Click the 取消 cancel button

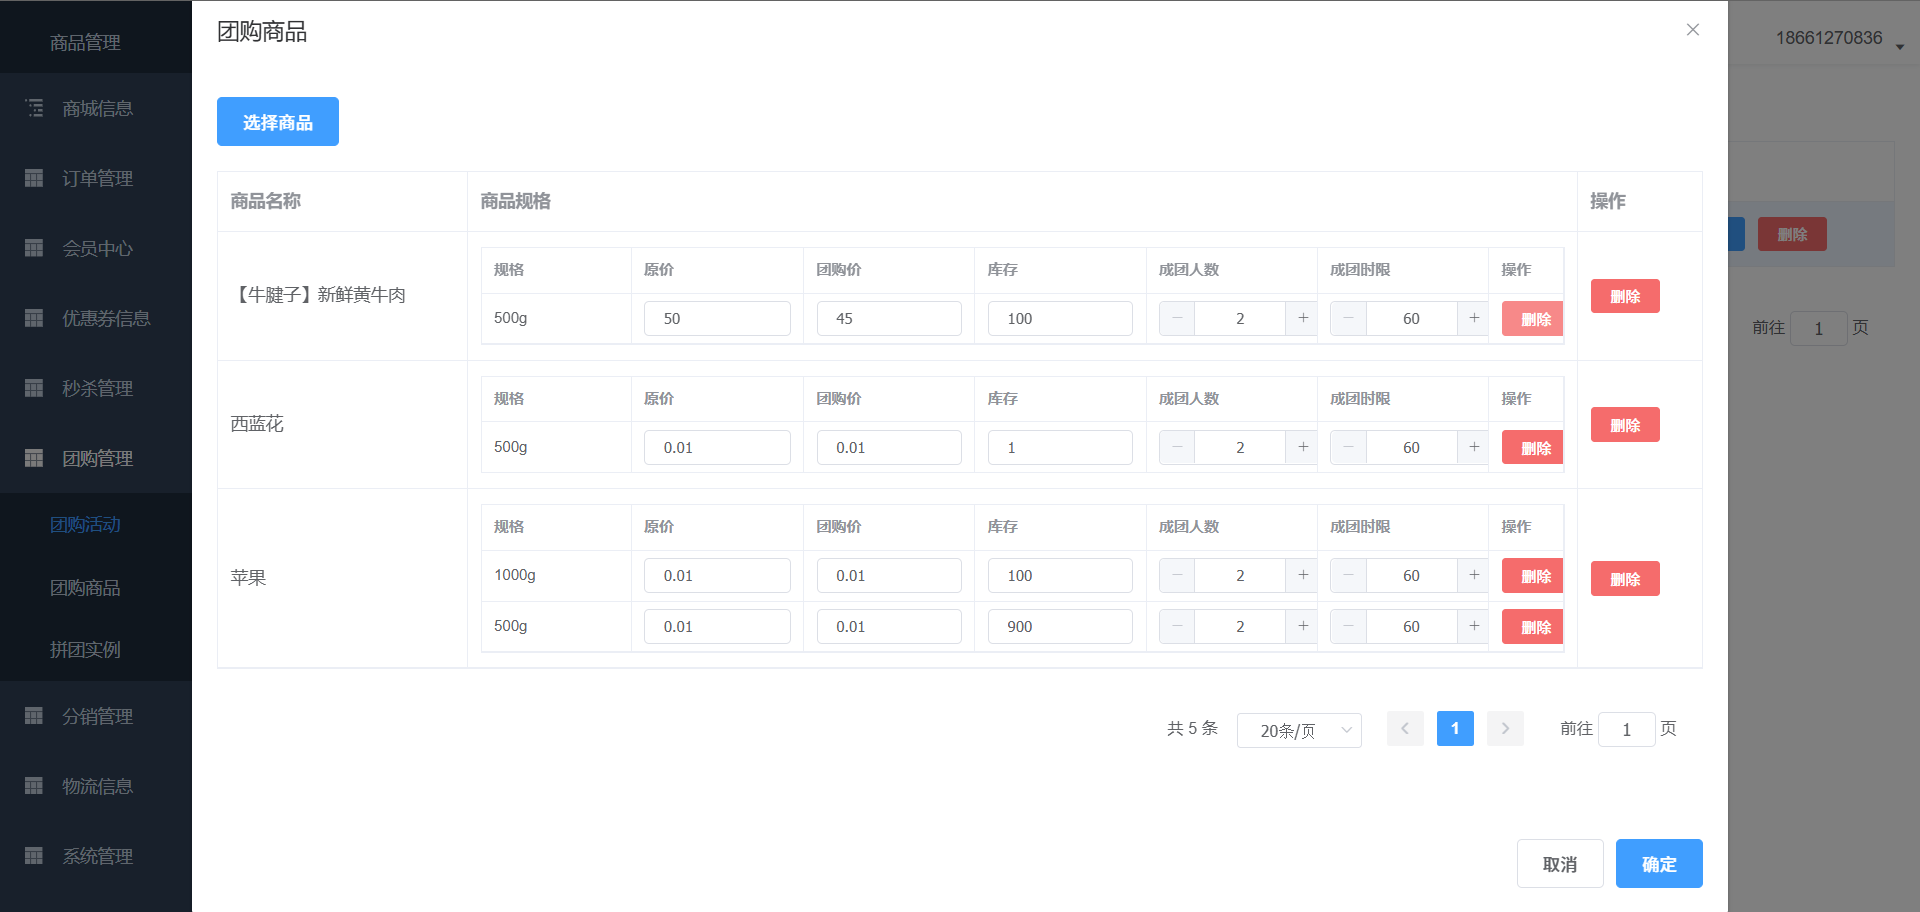coord(1559,864)
